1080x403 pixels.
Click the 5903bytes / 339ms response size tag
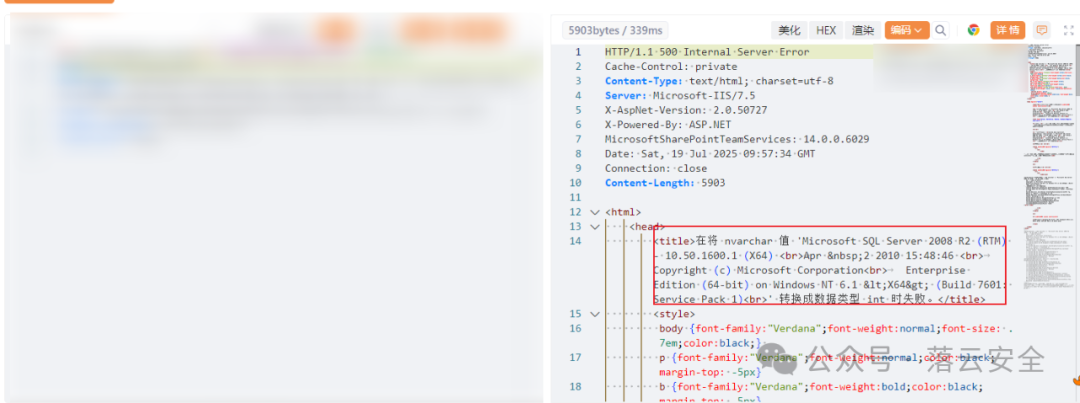(605, 31)
